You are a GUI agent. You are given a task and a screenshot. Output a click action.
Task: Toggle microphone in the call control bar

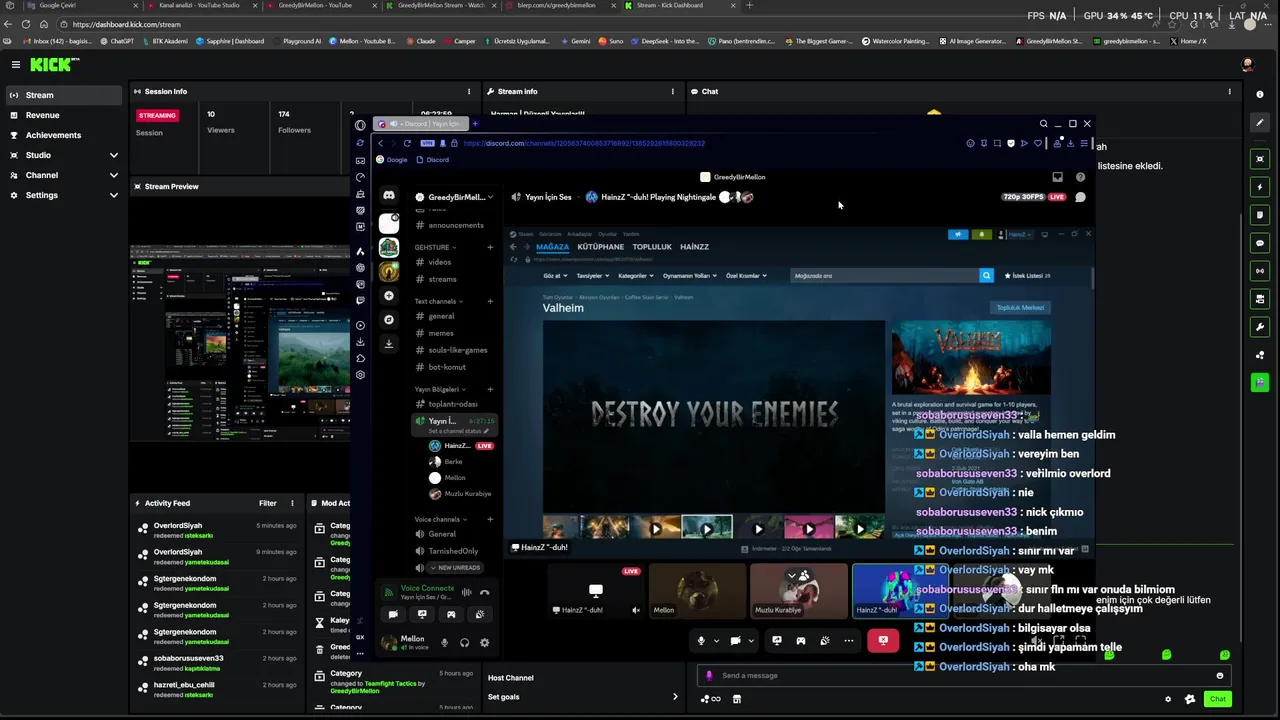point(701,641)
